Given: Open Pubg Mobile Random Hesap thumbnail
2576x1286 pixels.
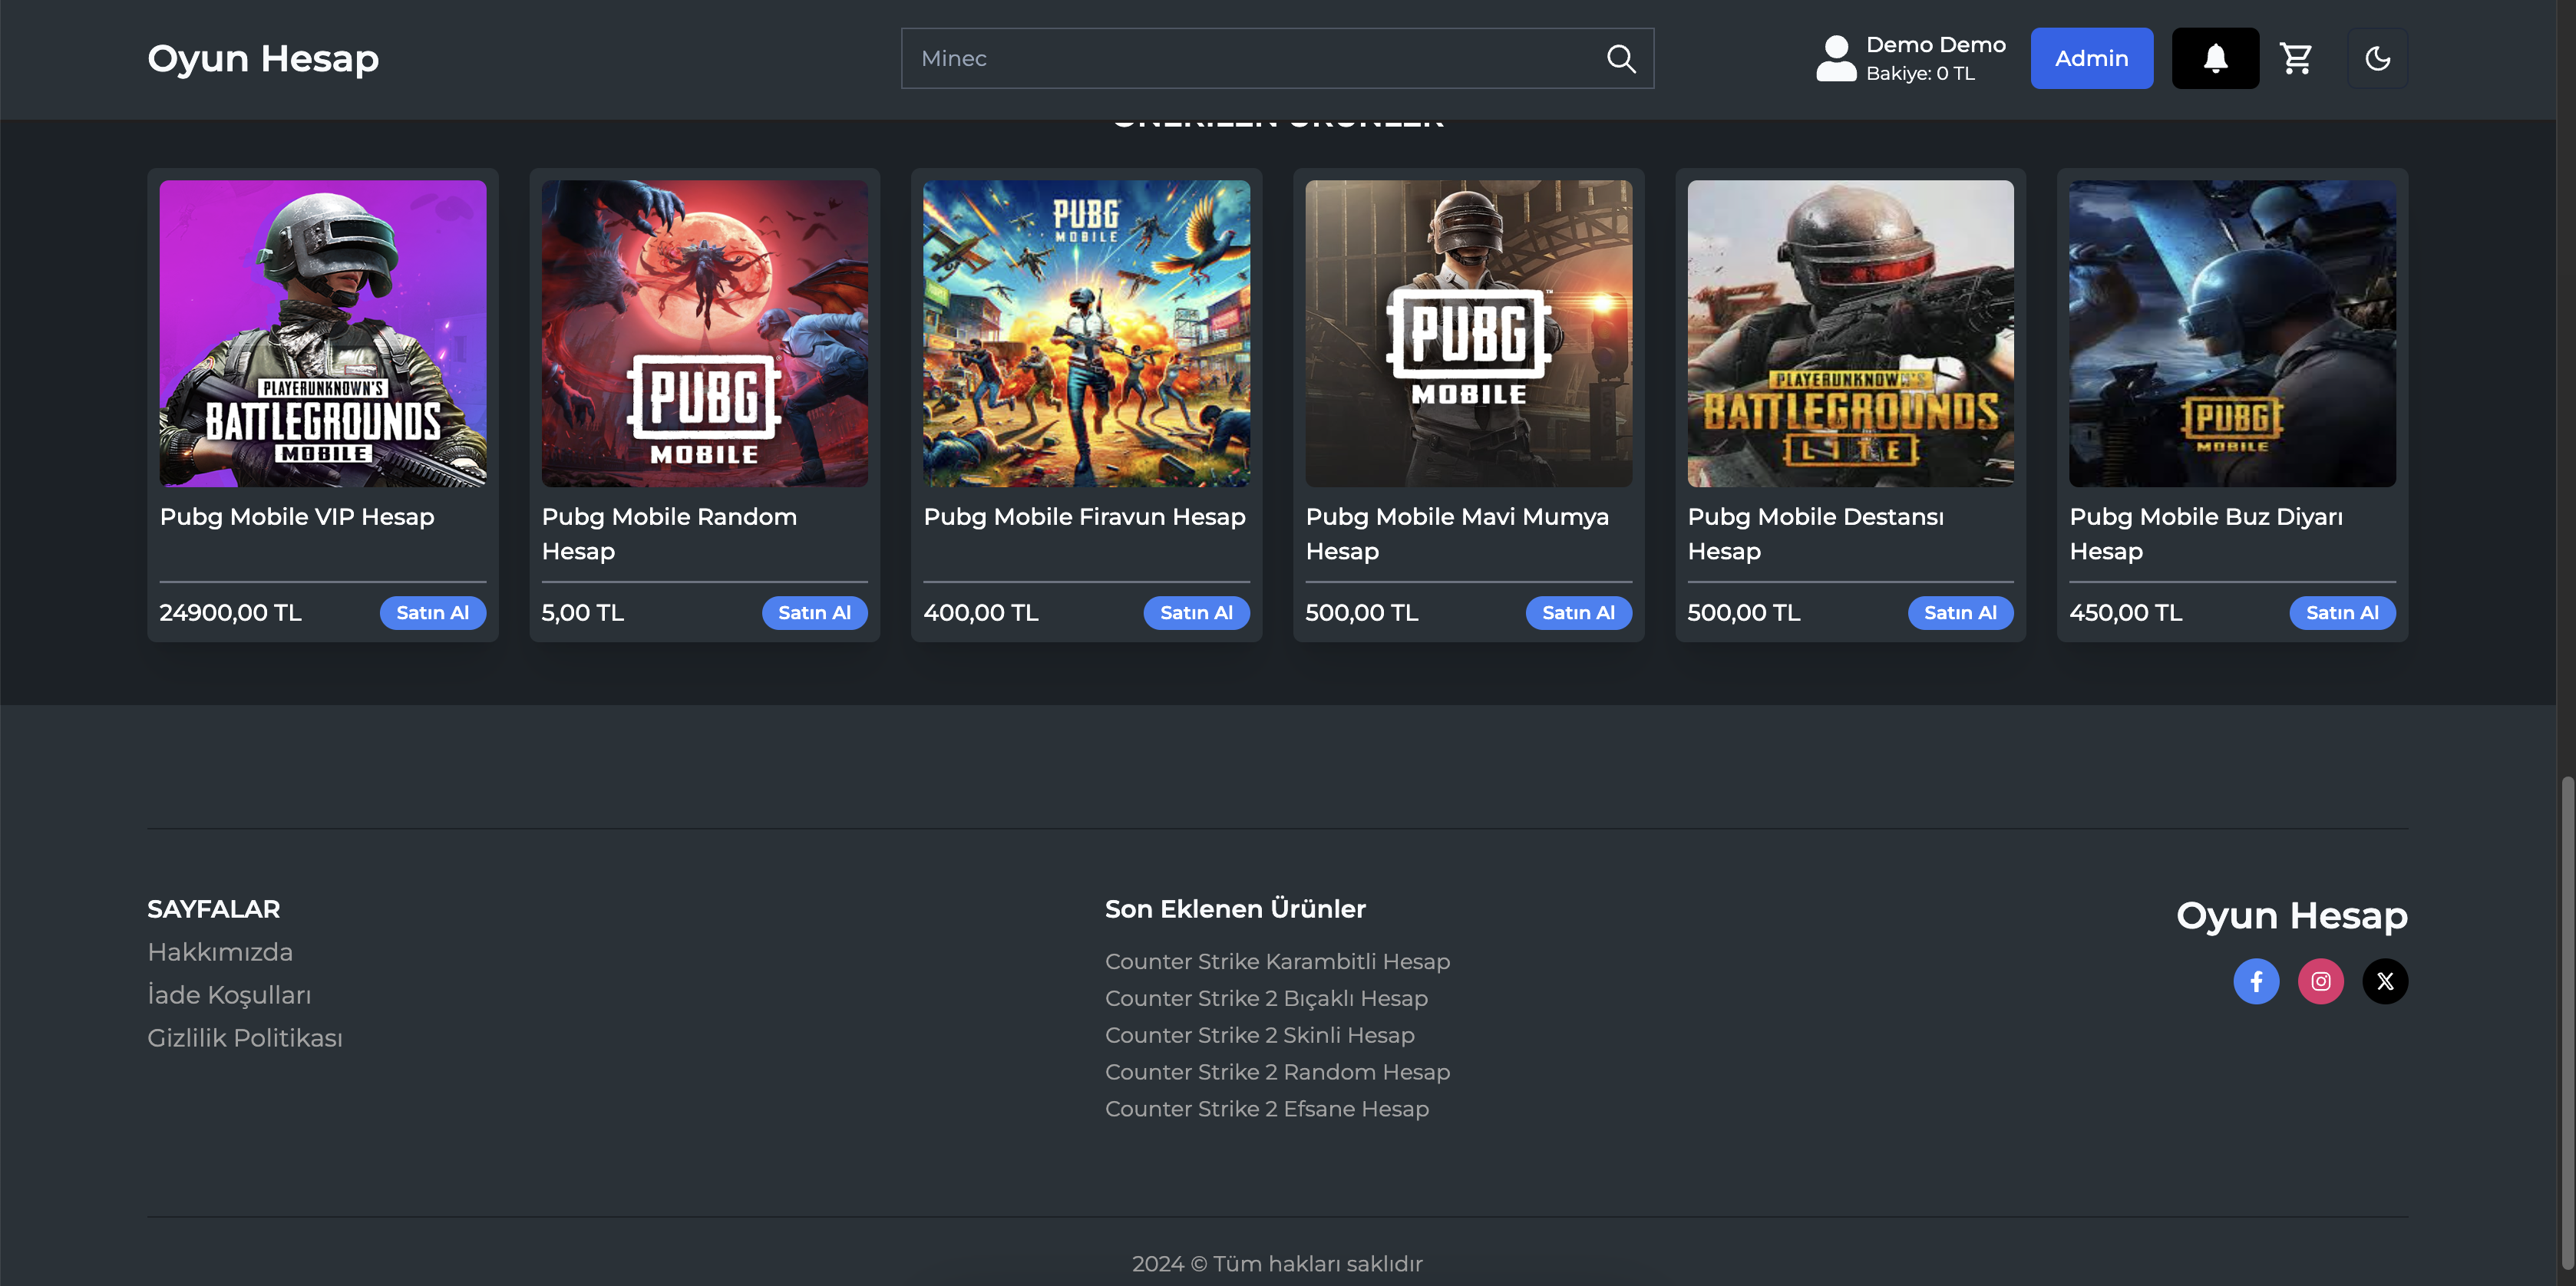Looking at the screenshot, I should click(705, 333).
